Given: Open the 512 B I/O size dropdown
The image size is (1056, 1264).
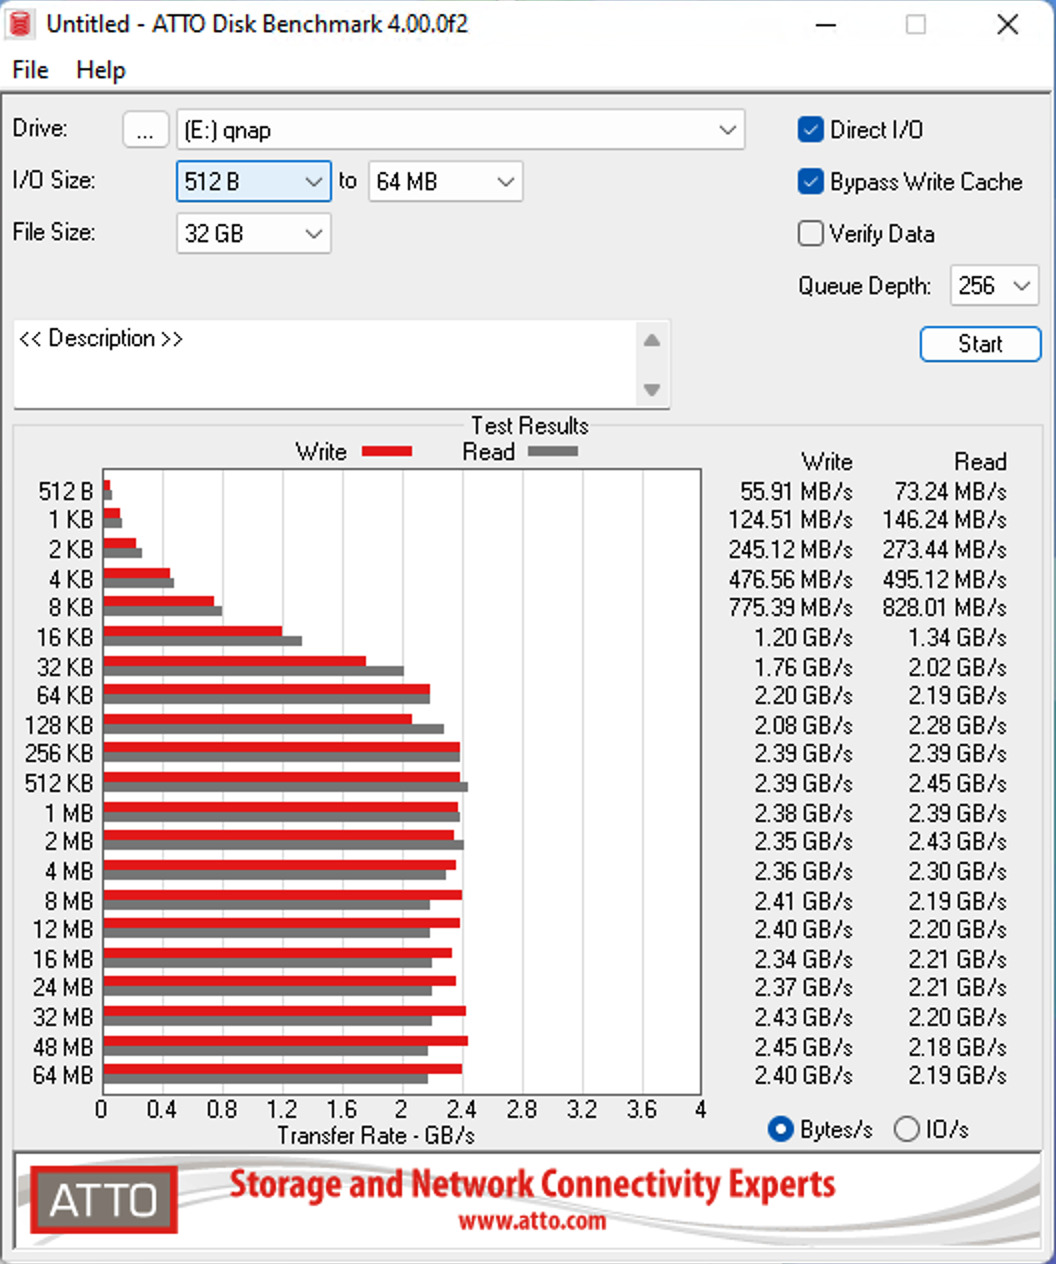Looking at the screenshot, I should [254, 181].
